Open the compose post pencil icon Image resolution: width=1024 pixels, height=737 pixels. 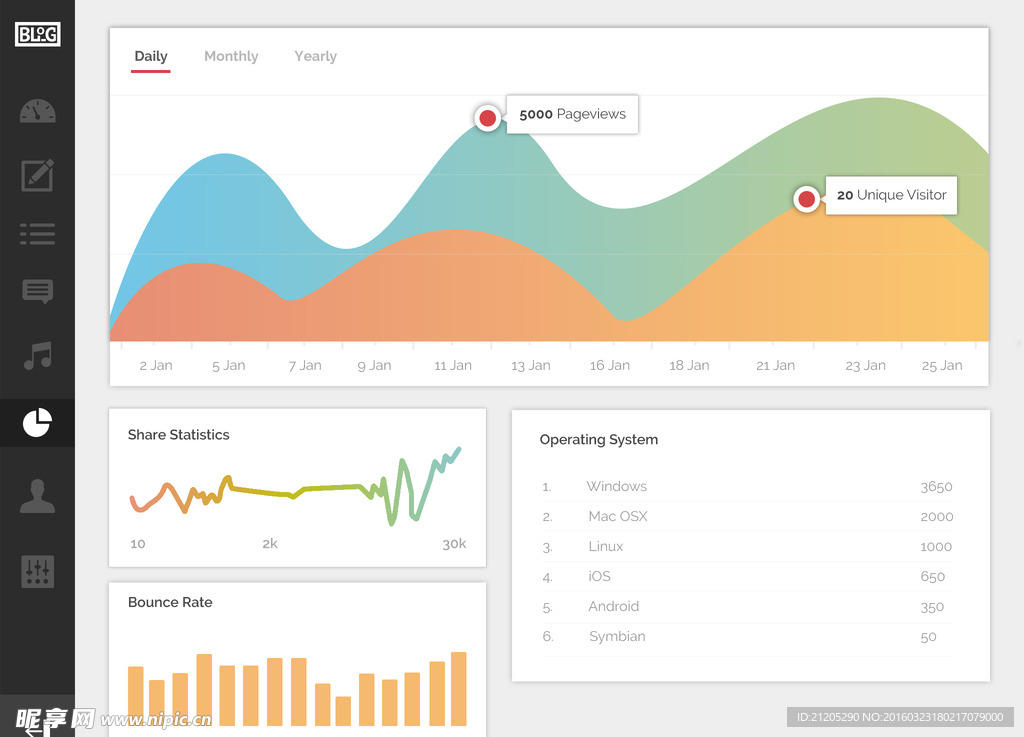click(38, 175)
